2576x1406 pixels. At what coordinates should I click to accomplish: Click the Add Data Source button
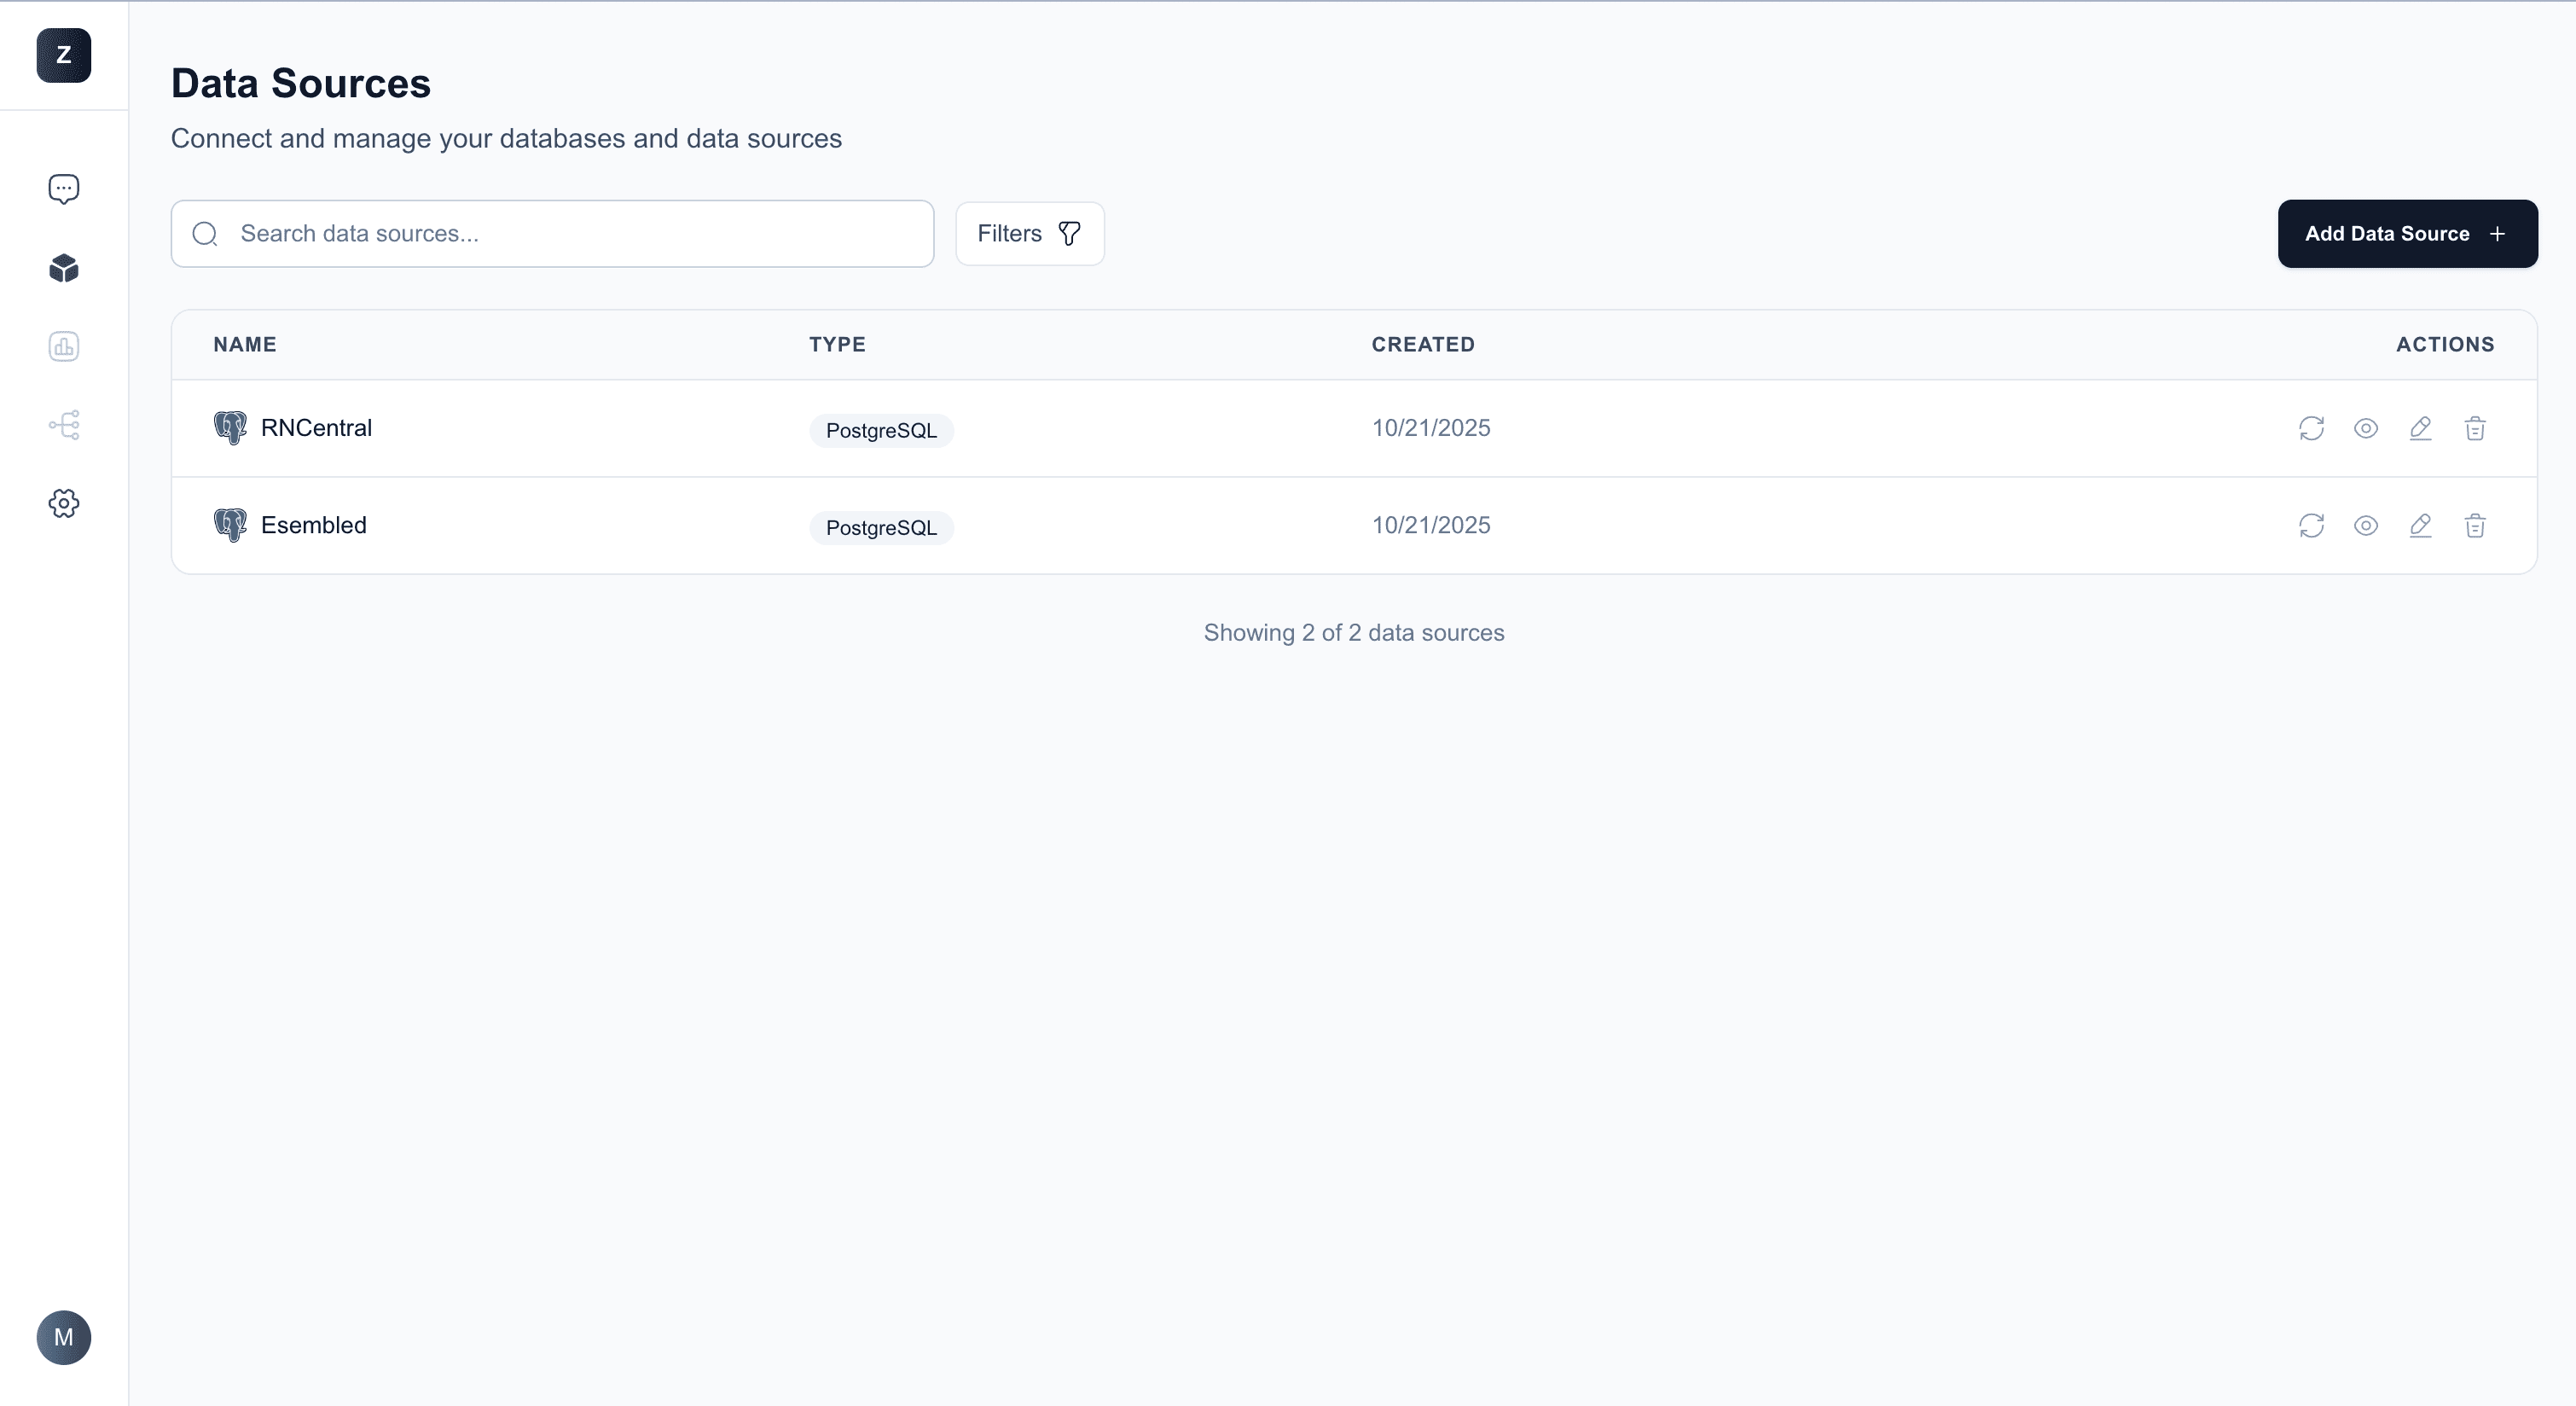2406,233
